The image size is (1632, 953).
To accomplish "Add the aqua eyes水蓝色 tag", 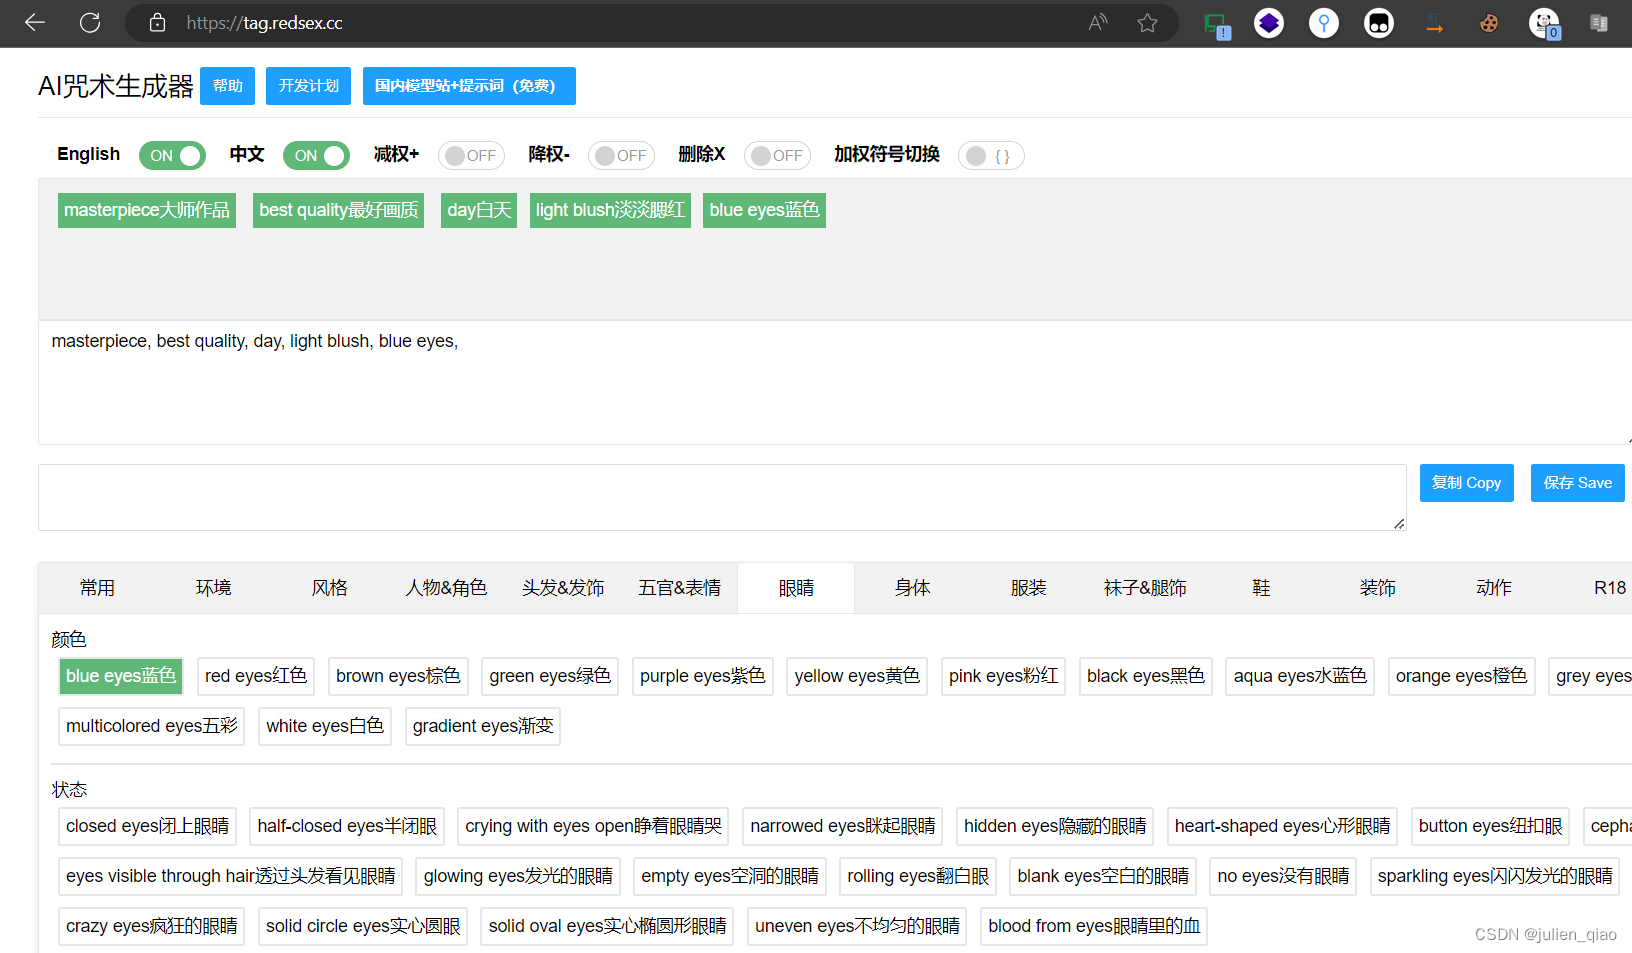I will pos(1300,676).
